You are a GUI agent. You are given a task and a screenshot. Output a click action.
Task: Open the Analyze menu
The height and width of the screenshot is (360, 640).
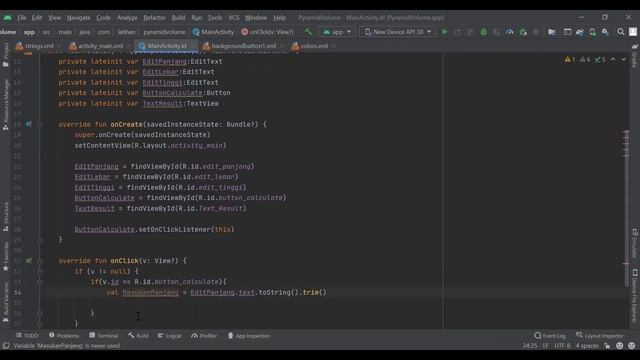127,18
